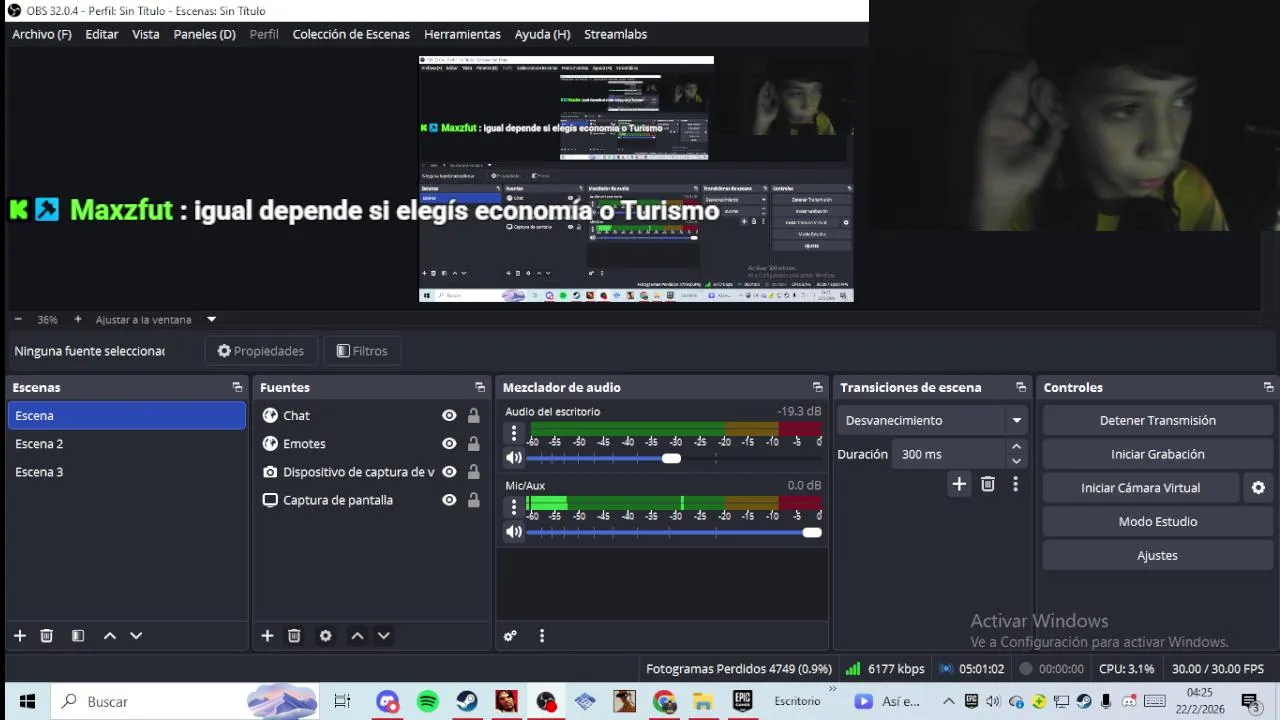Mute Audio del escritorio speaker
This screenshot has height=720, width=1280.
point(514,458)
